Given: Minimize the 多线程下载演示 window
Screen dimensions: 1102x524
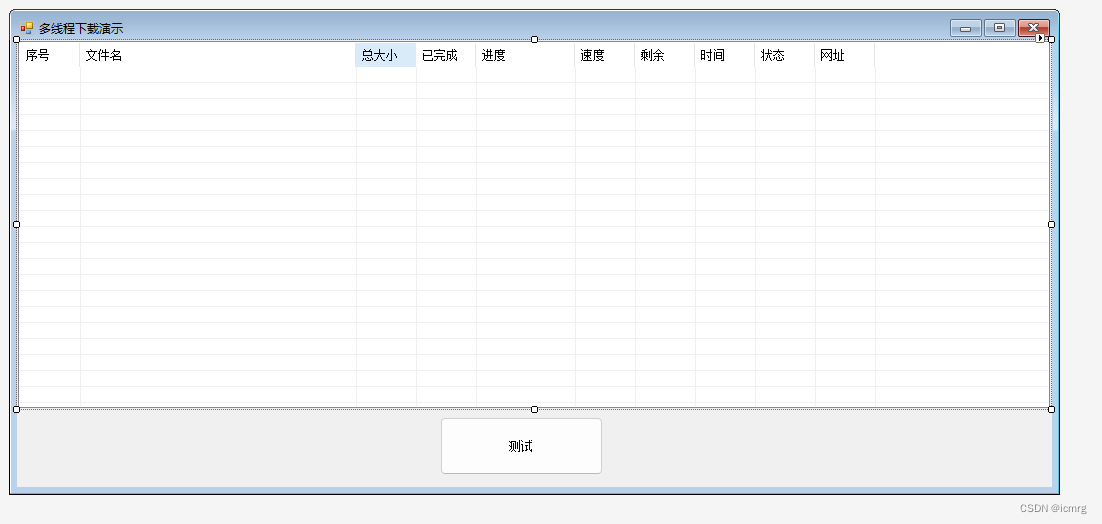Looking at the screenshot, I should [x=966, y=28].
